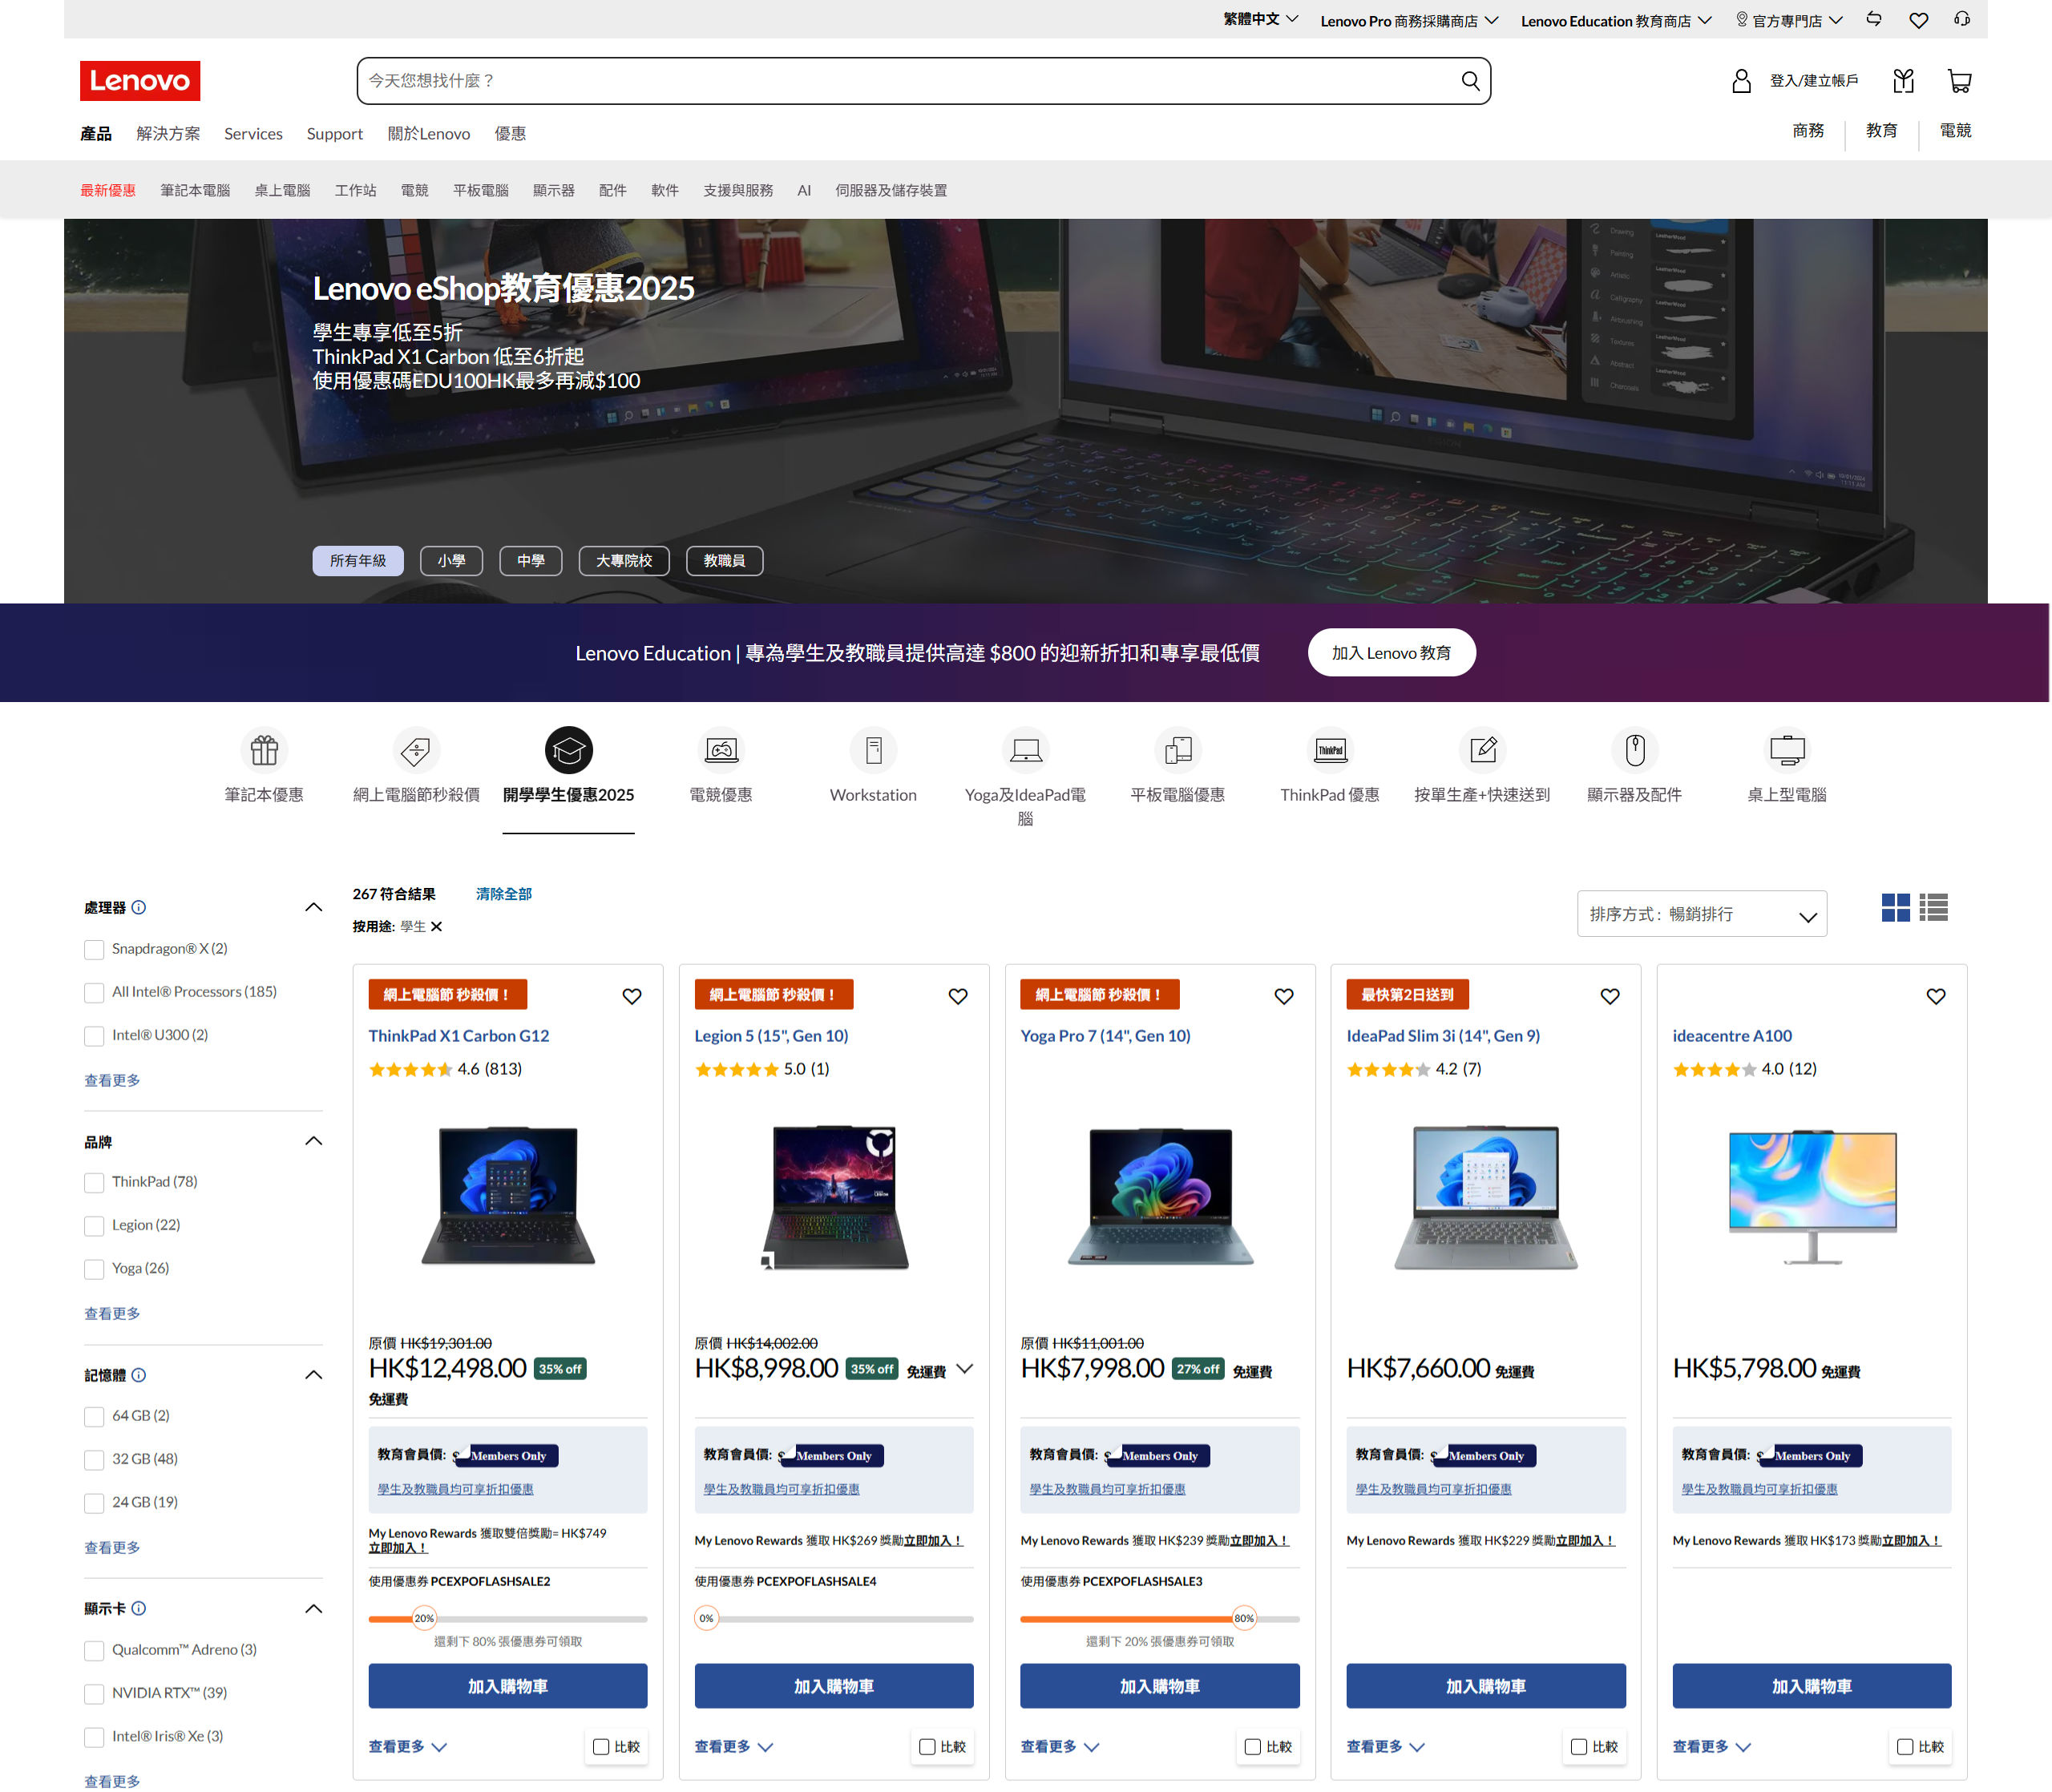Select the 網上電腦節秒殺價 tag icon
The image size is (2052, 1792).
[416, 750]
